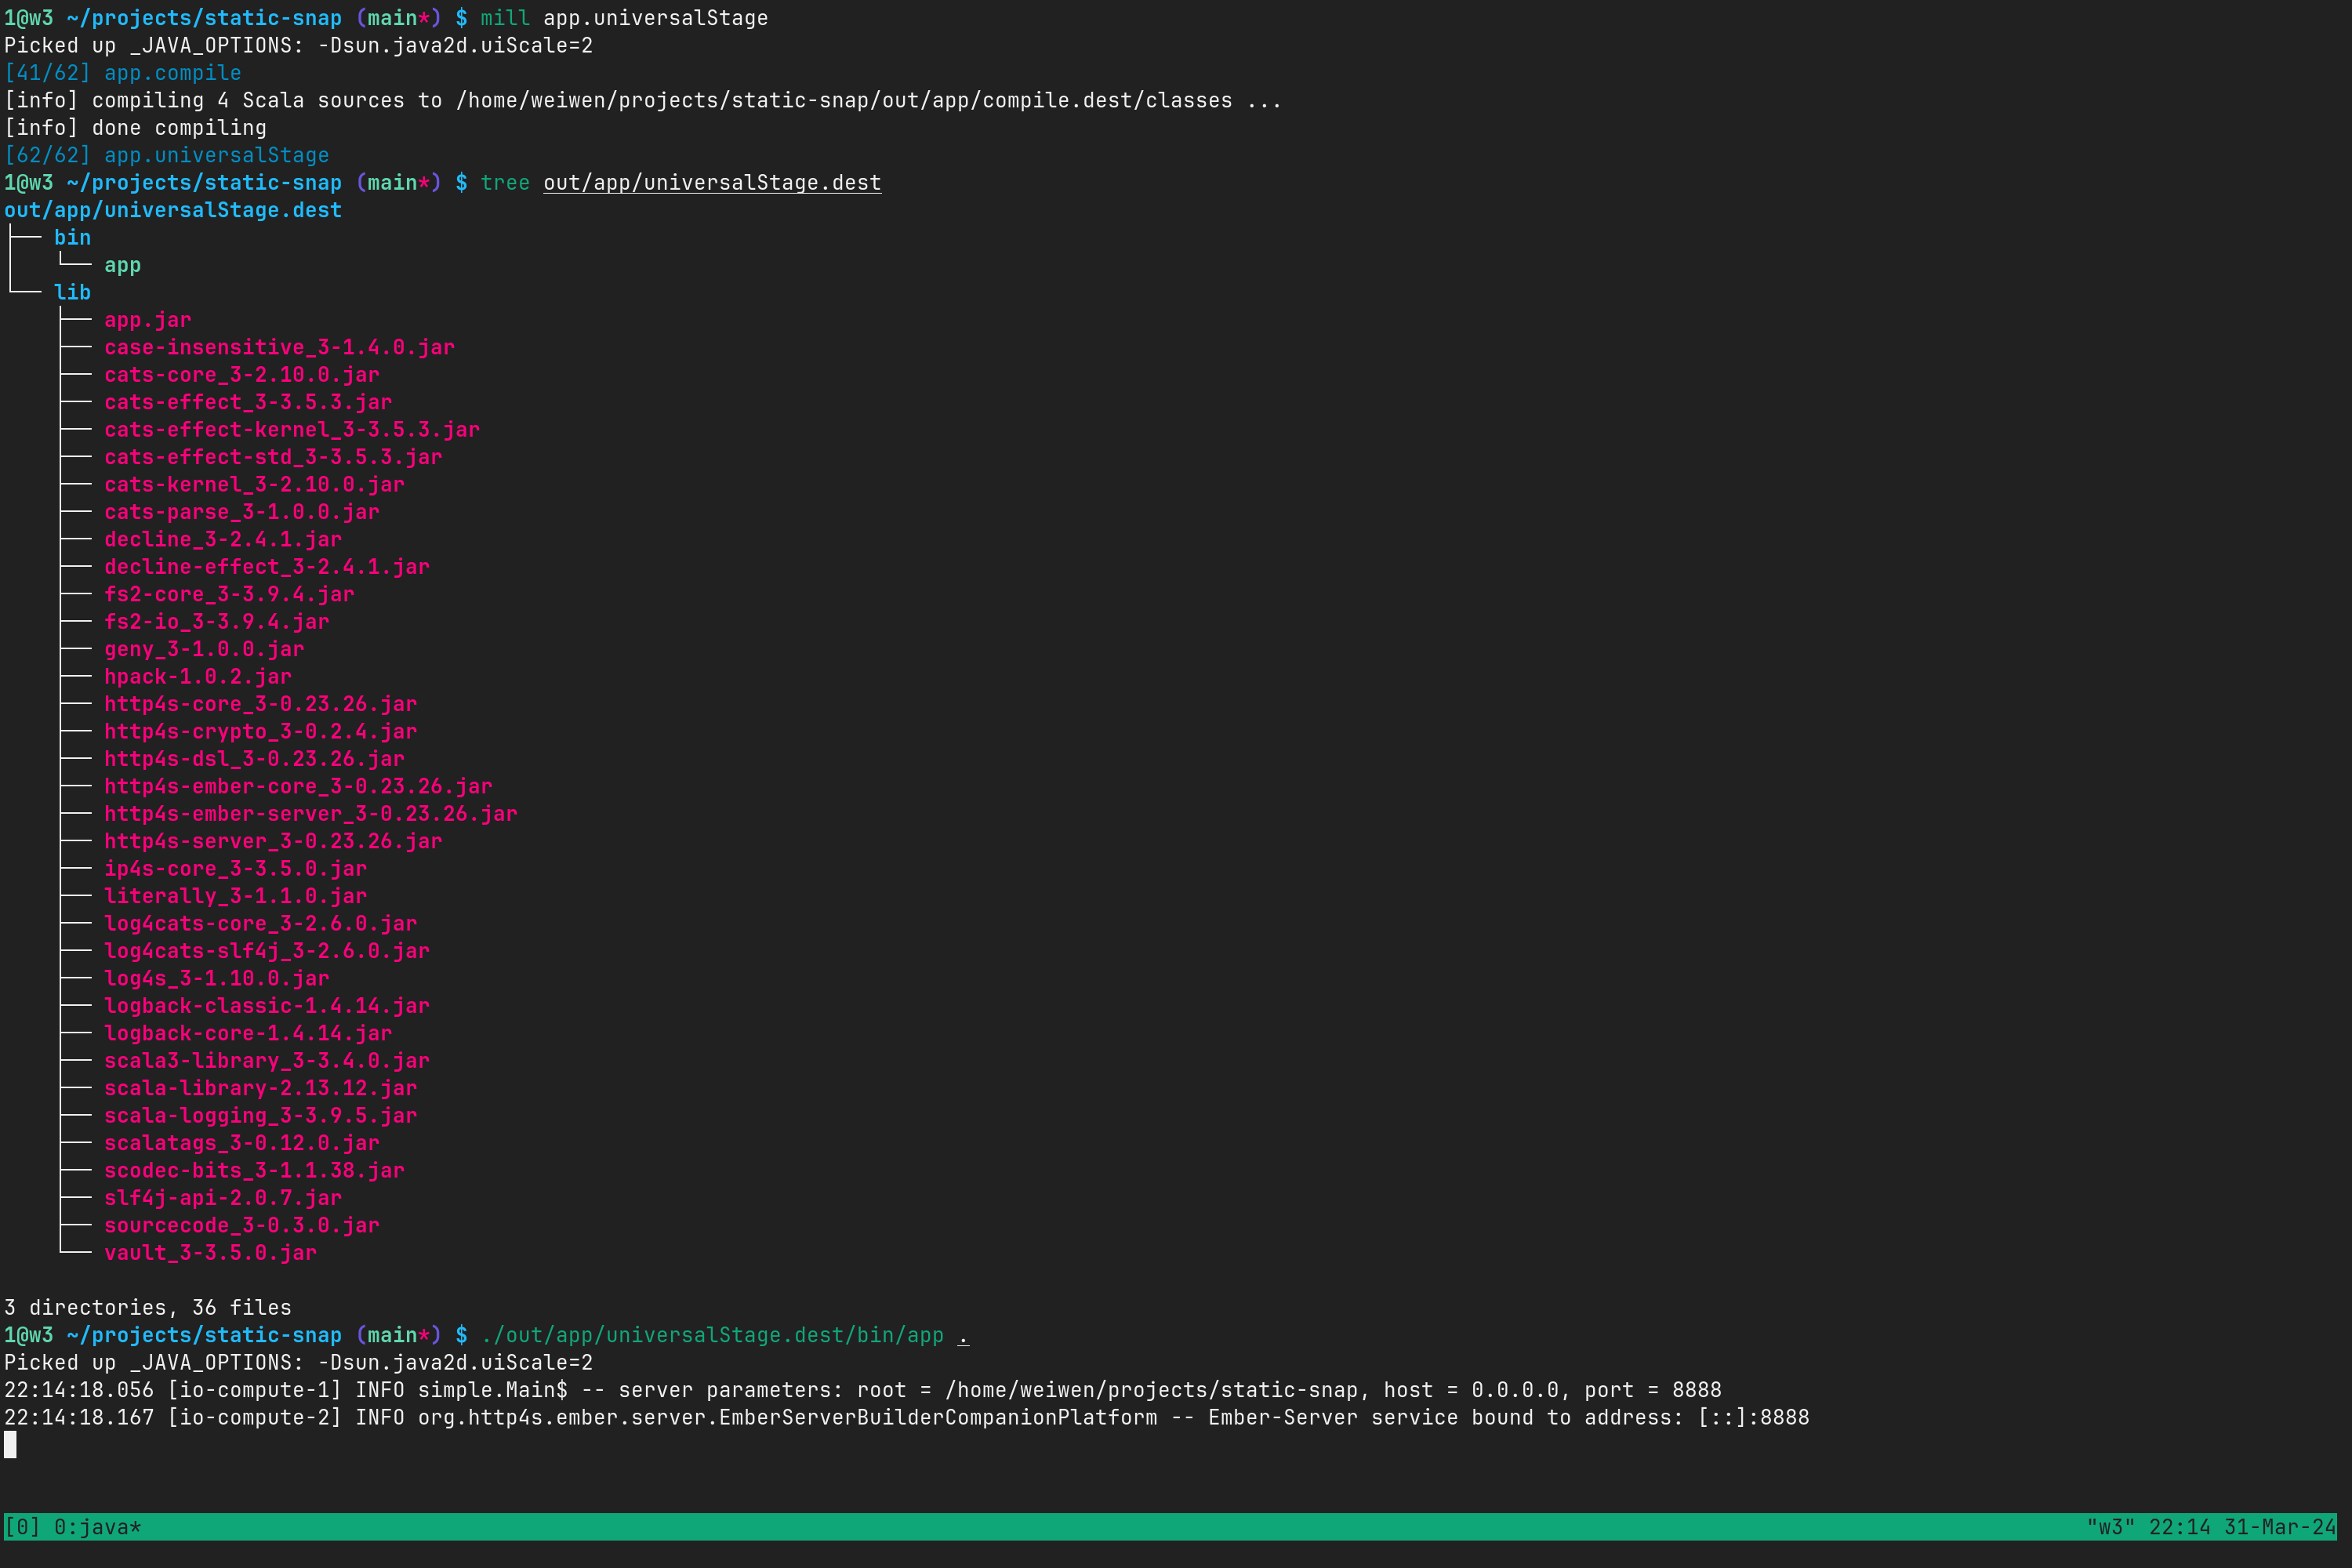Select log4s_3-1.10.0.jar
This screenshot has width=2352, height=1568.
pyautogui.click(x=217, y=979)
